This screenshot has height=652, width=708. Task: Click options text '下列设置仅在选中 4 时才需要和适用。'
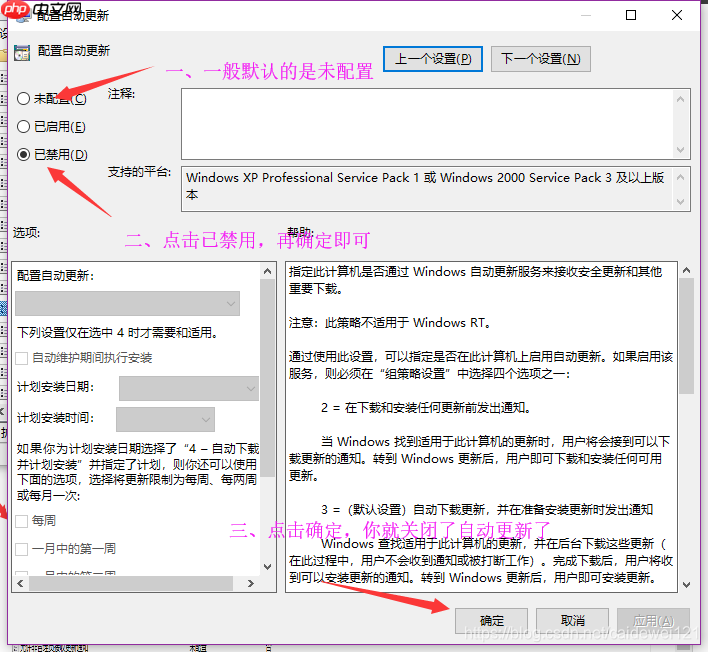117,333
